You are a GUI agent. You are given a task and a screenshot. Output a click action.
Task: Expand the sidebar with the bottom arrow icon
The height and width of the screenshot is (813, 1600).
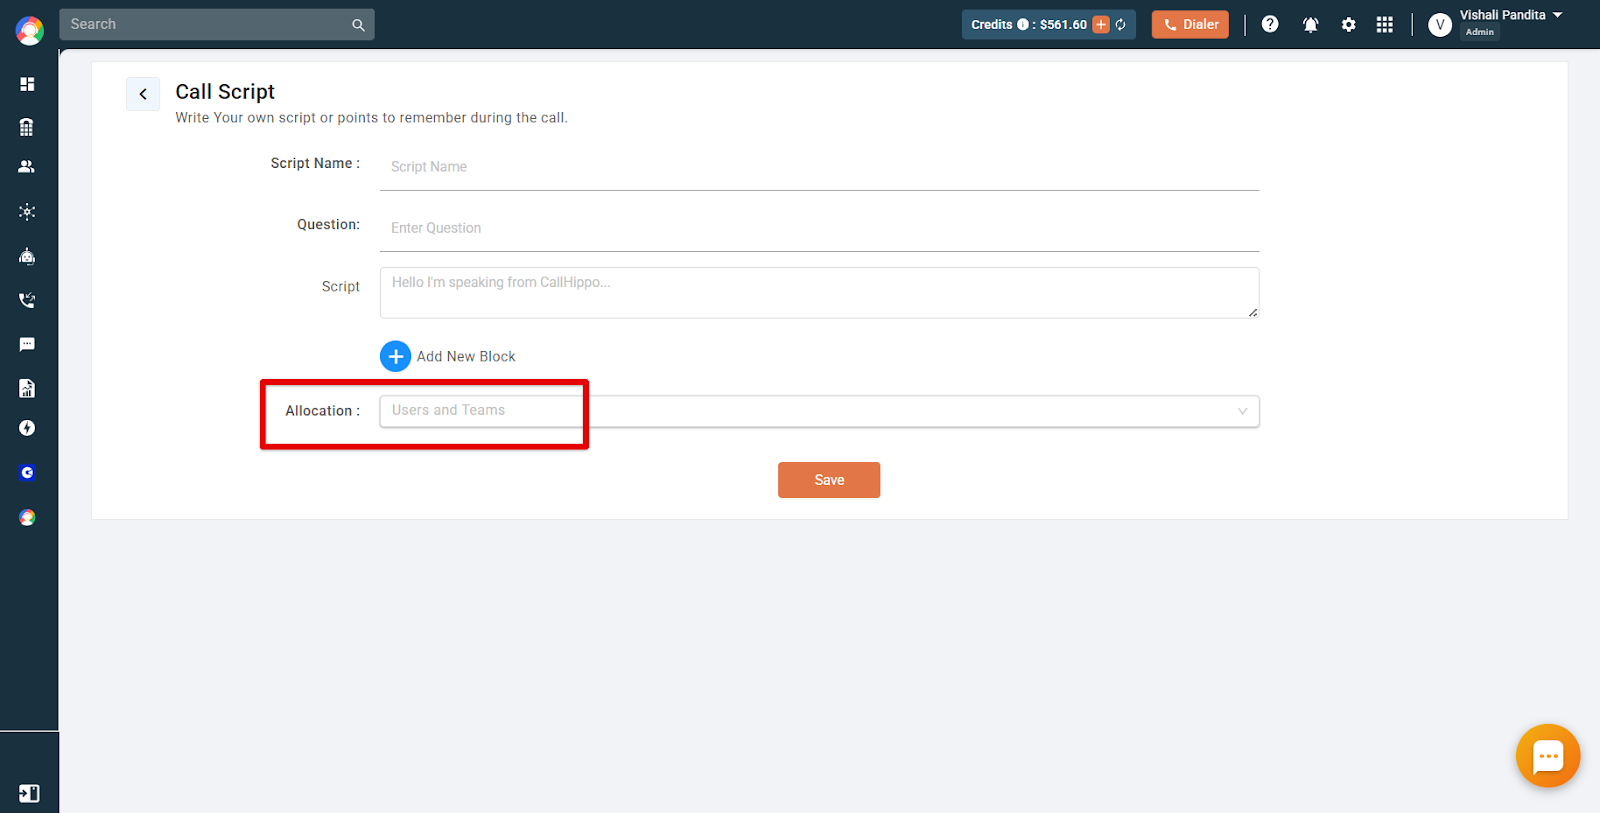(29, 793)
